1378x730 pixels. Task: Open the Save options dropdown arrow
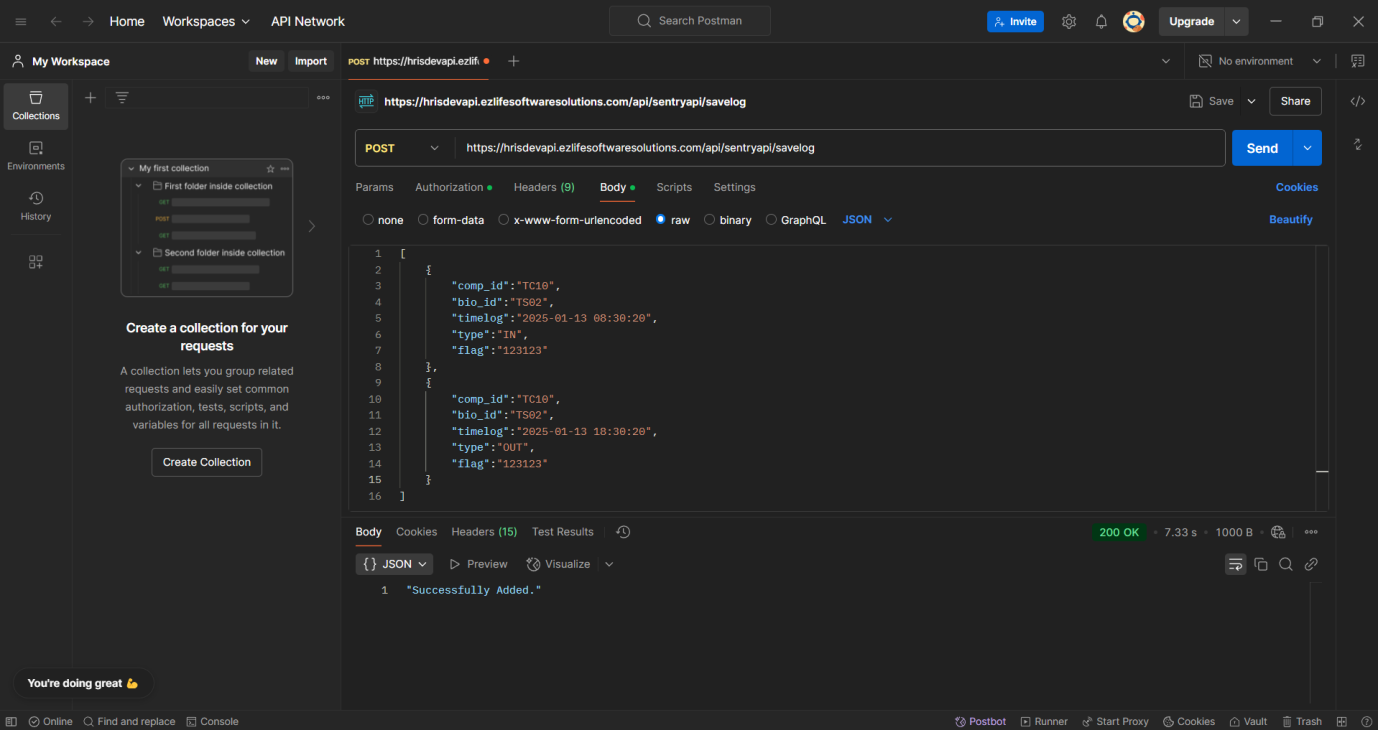click(1251, 101)
